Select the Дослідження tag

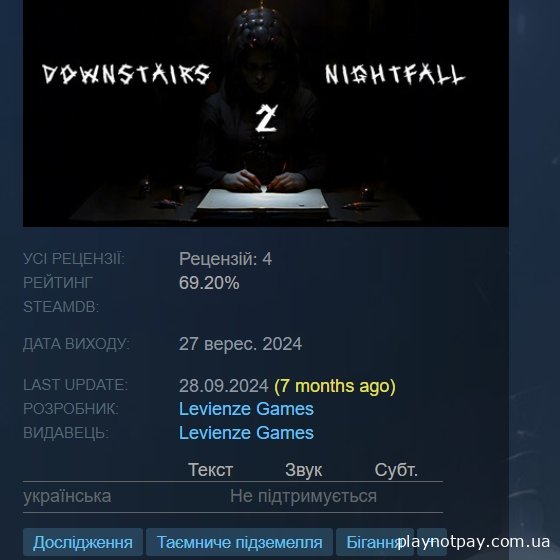(83, 542)
